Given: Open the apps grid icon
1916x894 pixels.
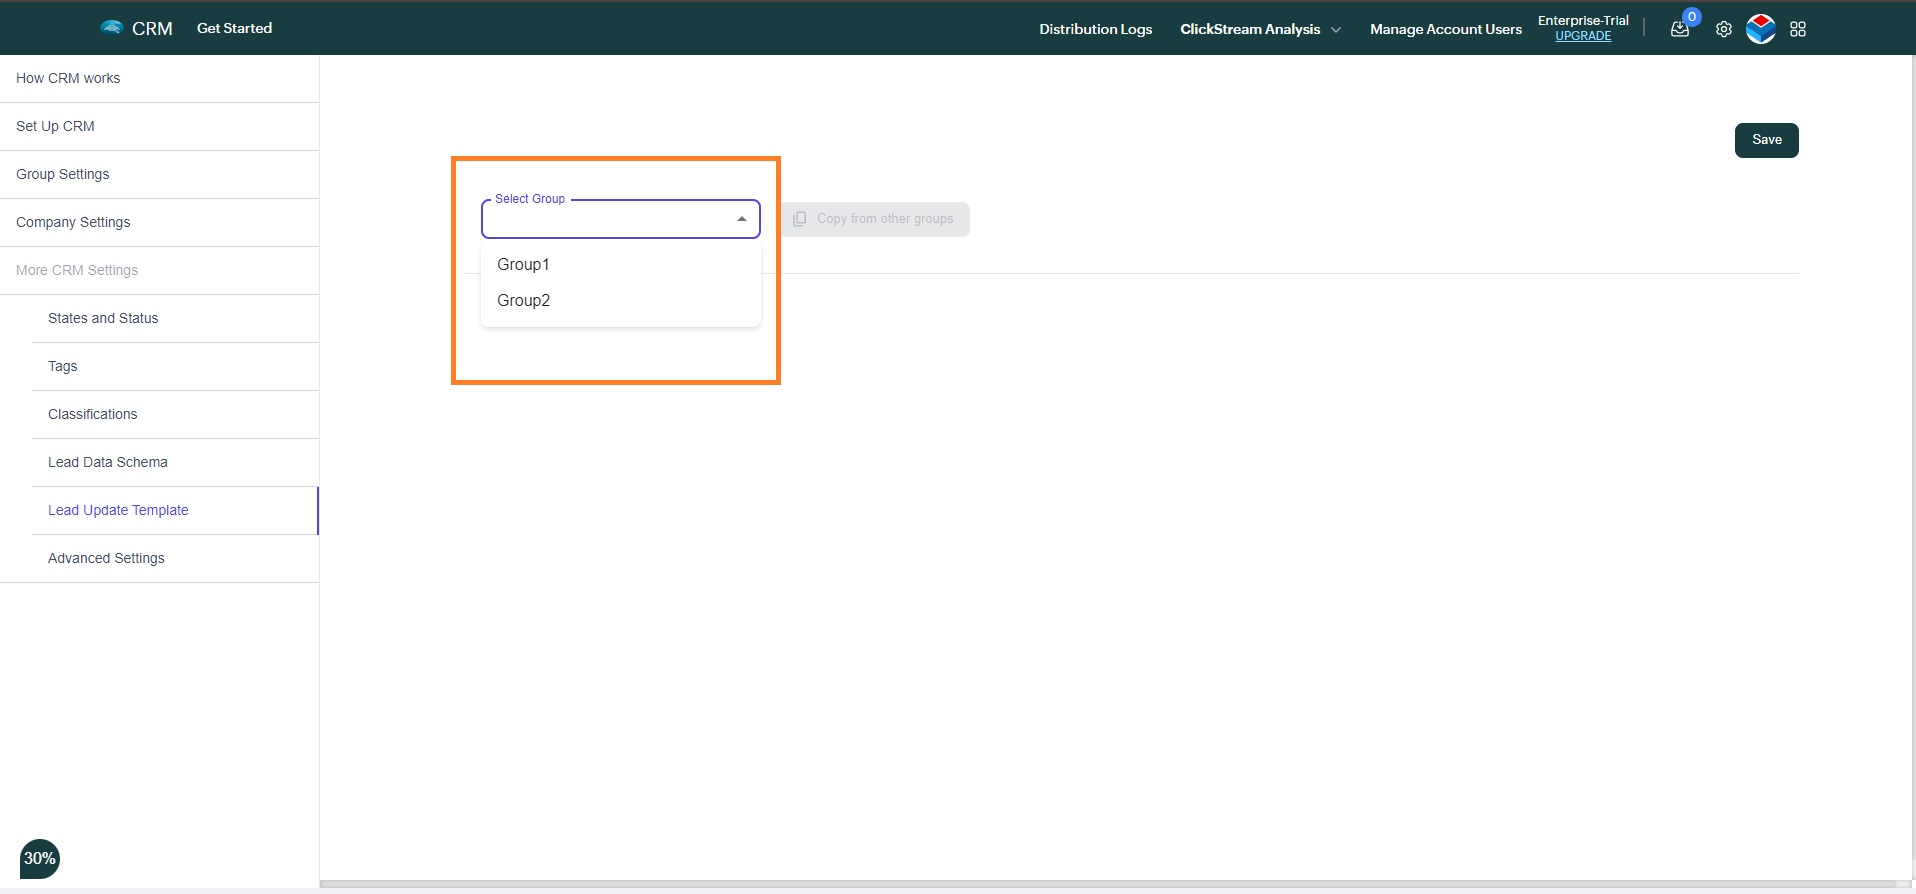Looking at the screenshot, I should 1798,29.
